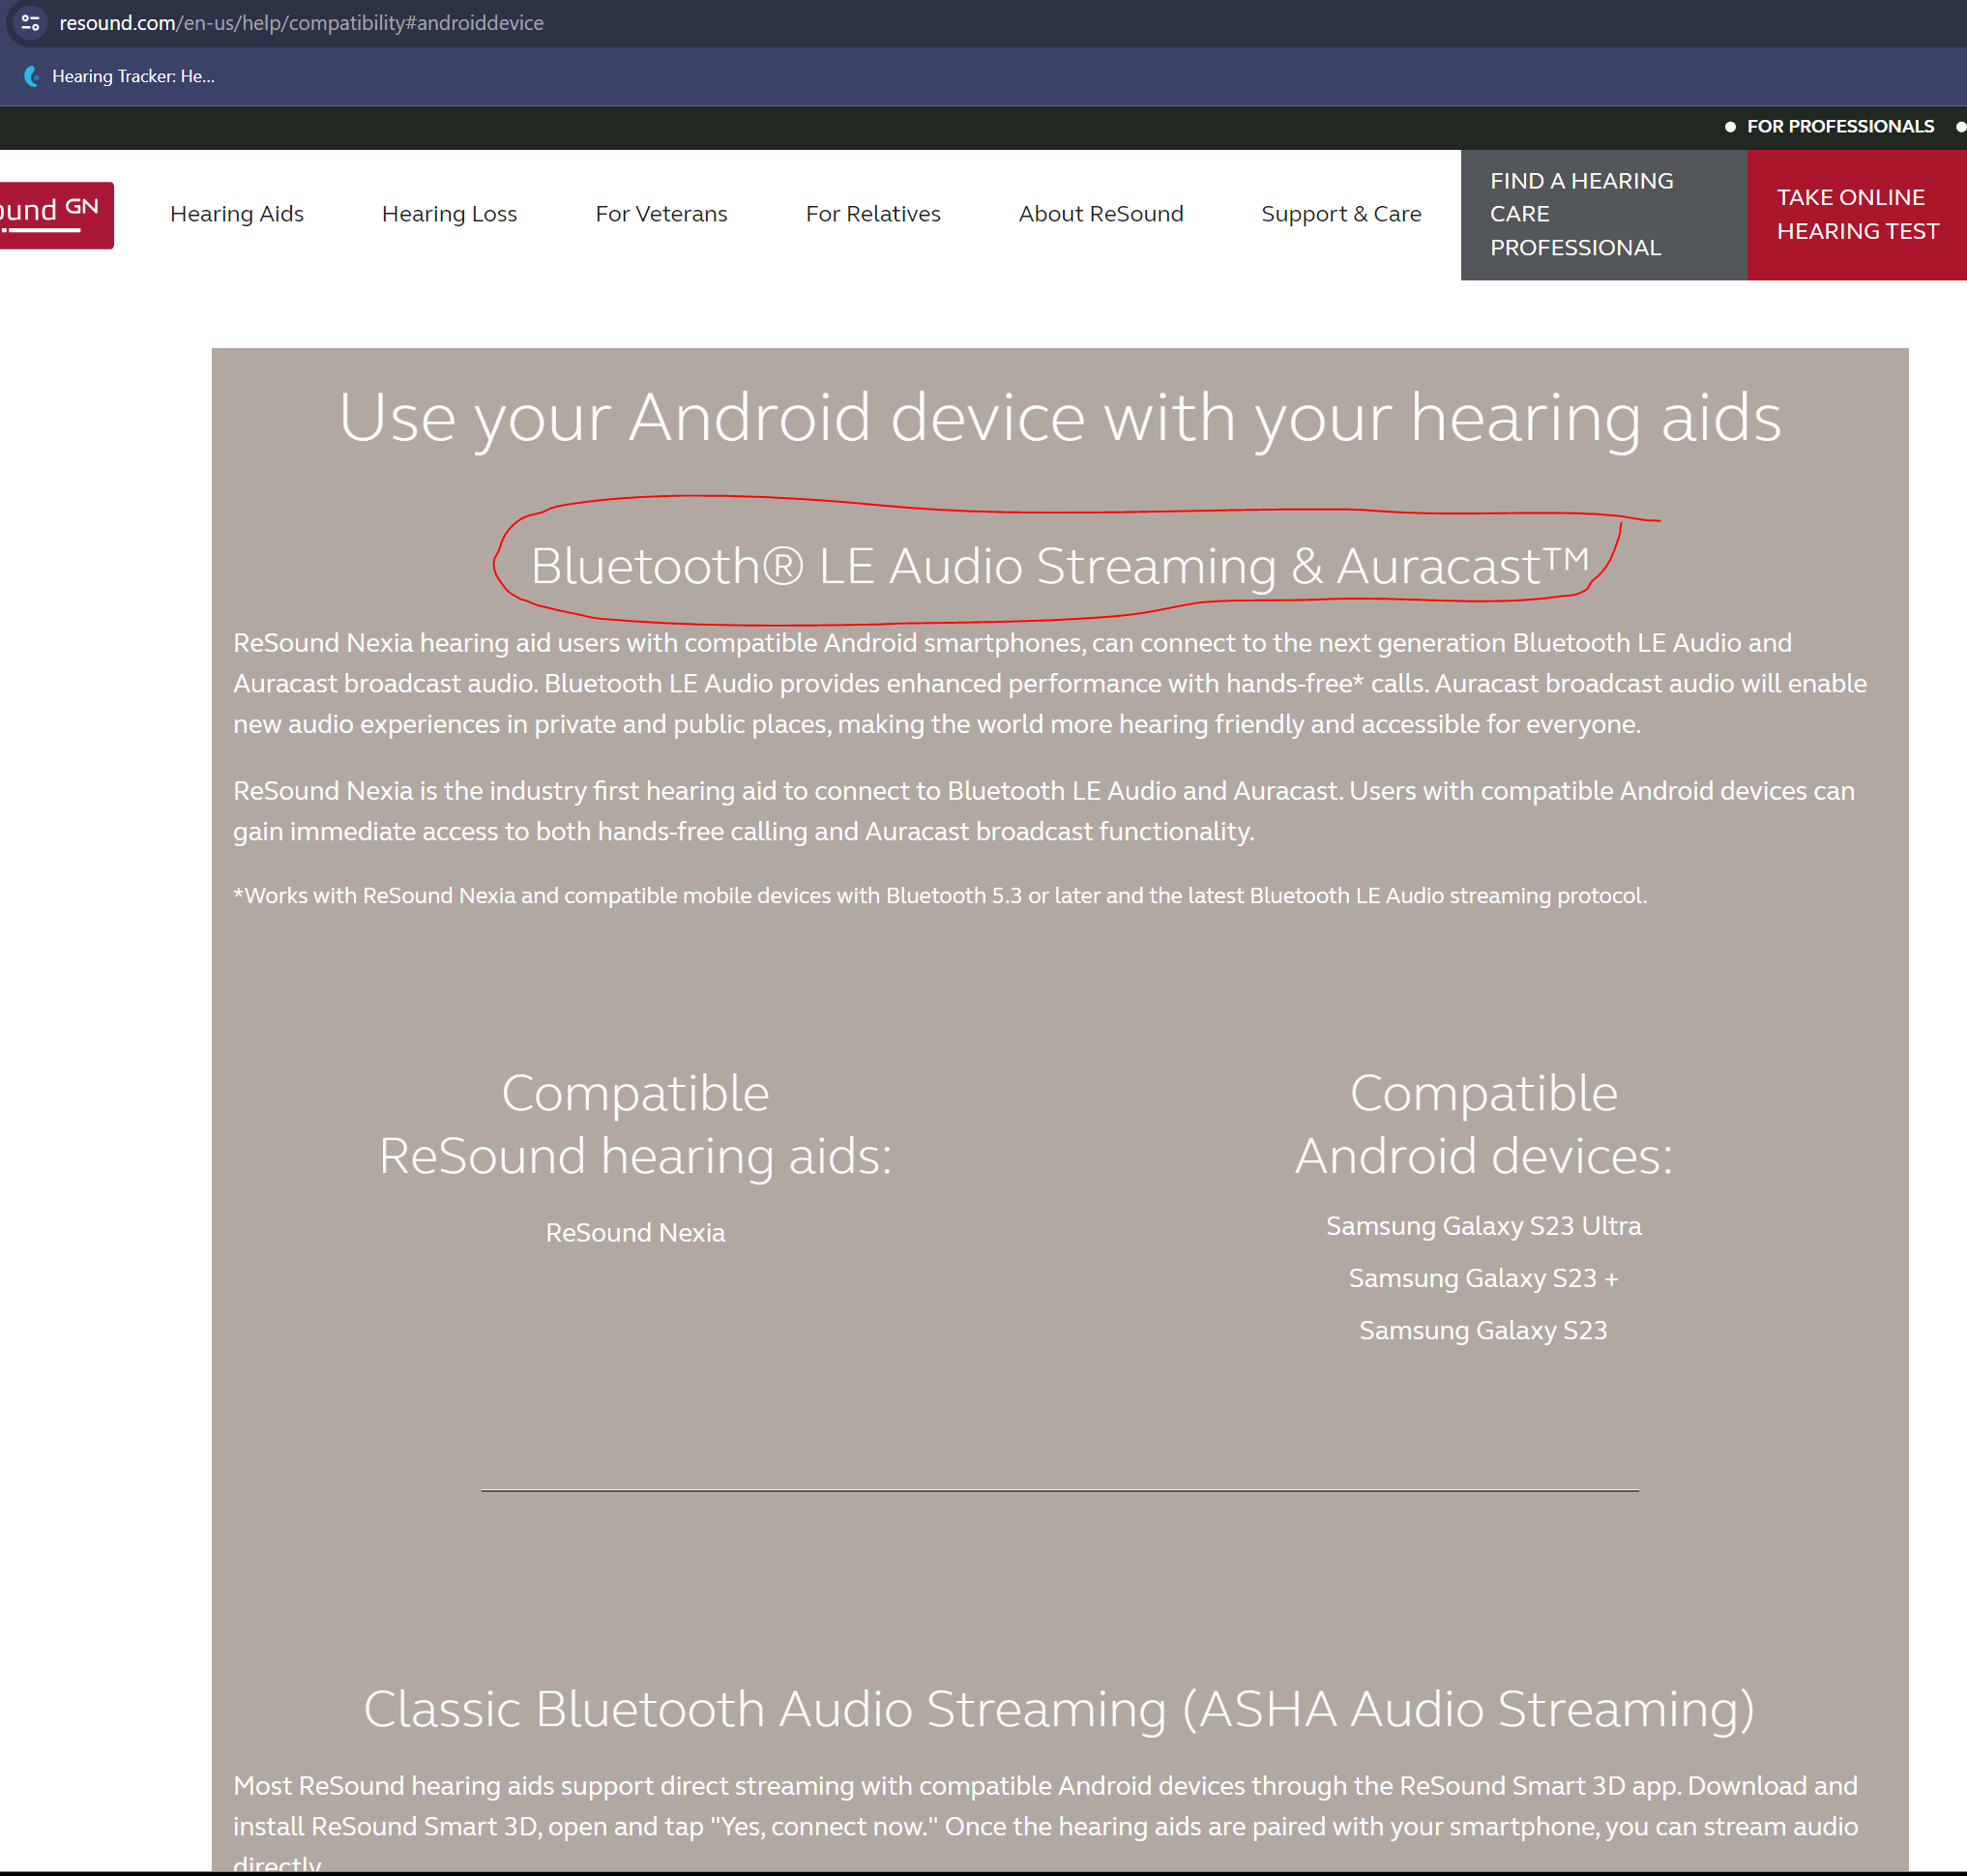Screen dimensions: 1967x1876
Task: Select the plain Samsung Galaxy S23 entry
Action: tap(1483, 1331)
